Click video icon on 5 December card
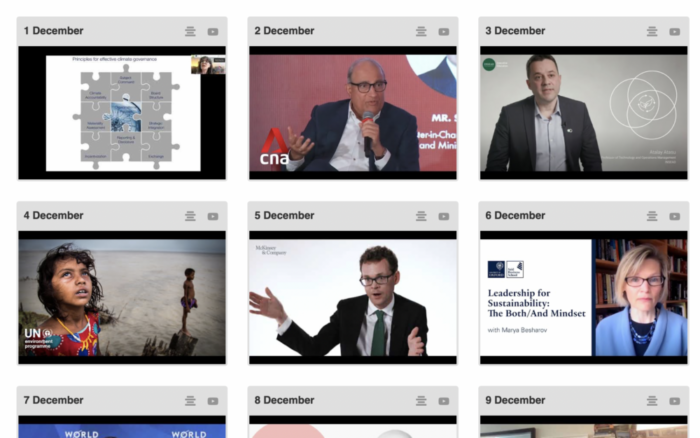The image size is (700, 438). coord(444,217)
